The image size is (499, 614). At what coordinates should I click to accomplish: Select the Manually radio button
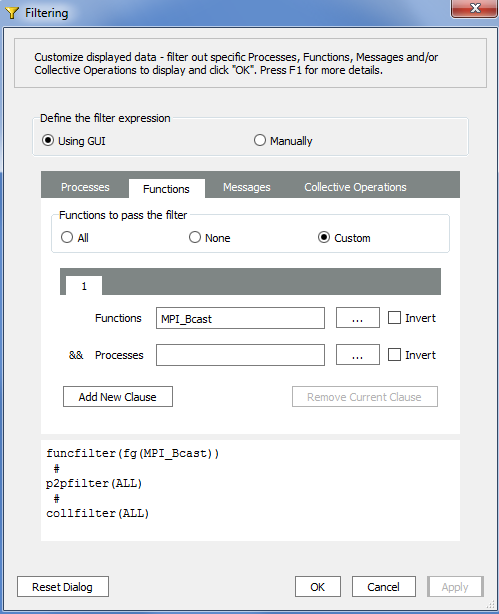[260, 140]
